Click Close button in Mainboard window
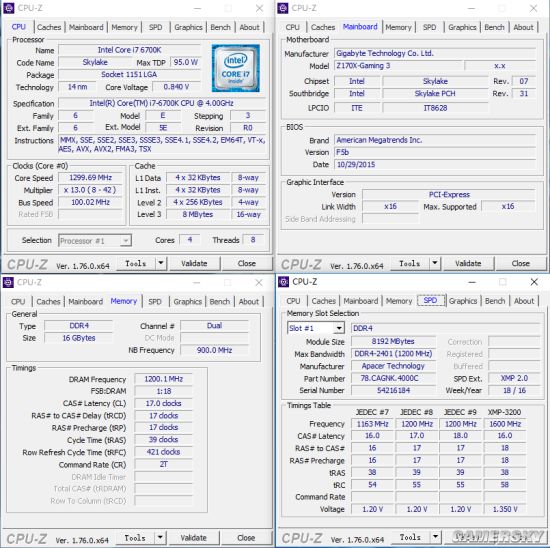 click(521, 263)
